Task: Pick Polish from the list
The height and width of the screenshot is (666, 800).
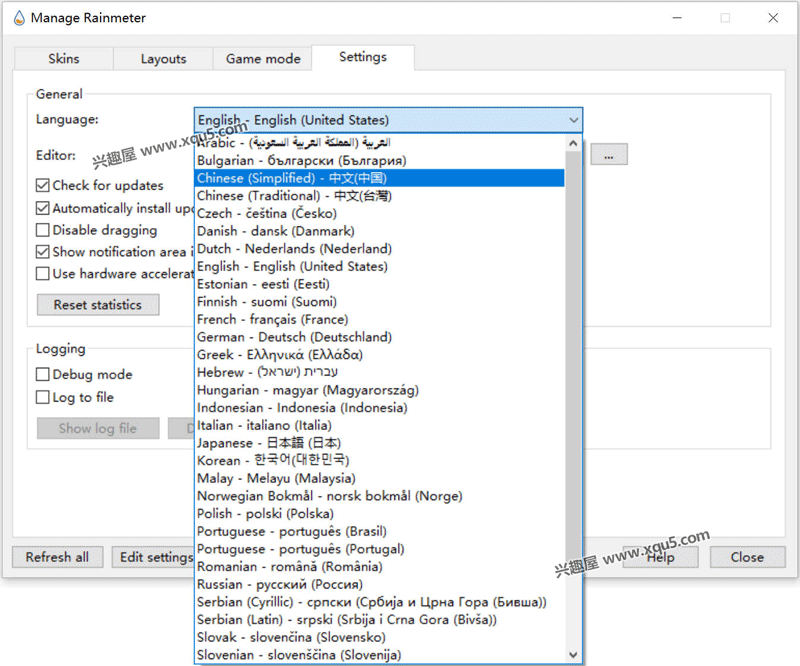Action: pyautogui.click(x=380, y=513)
